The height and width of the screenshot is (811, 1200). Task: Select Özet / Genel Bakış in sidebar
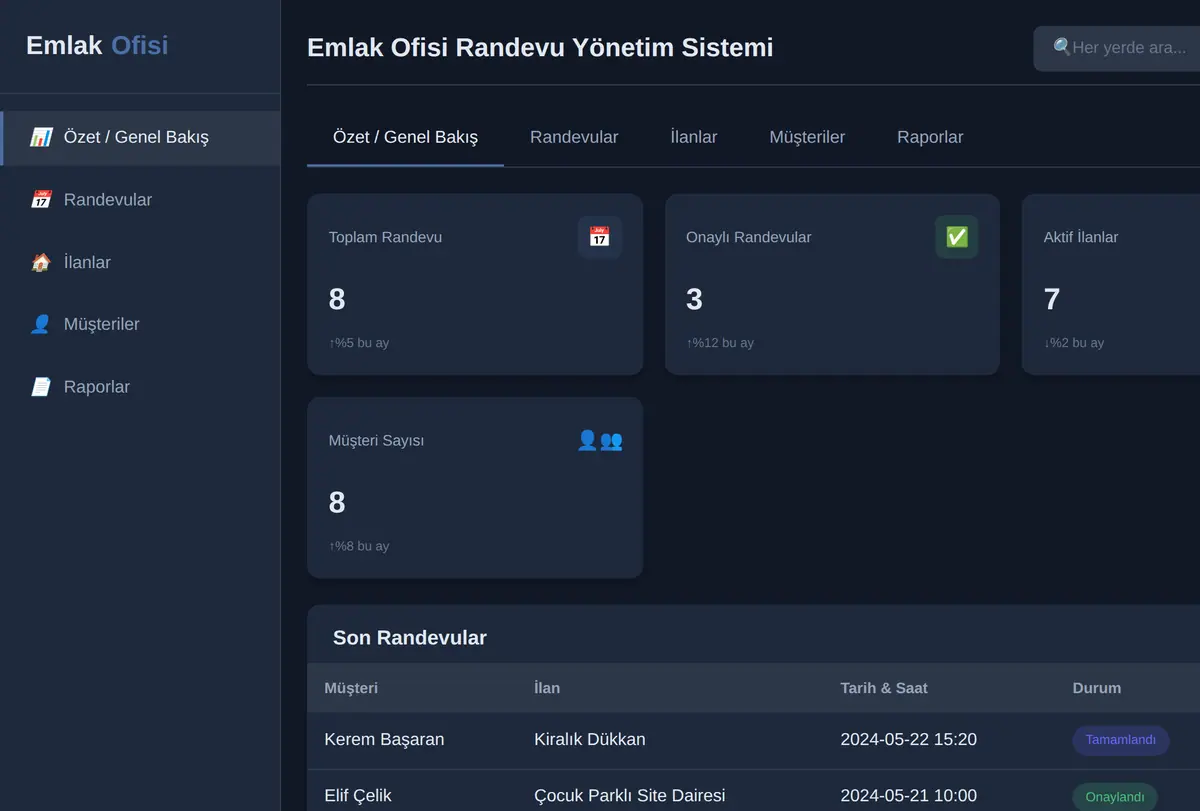(x=140, y=137)
